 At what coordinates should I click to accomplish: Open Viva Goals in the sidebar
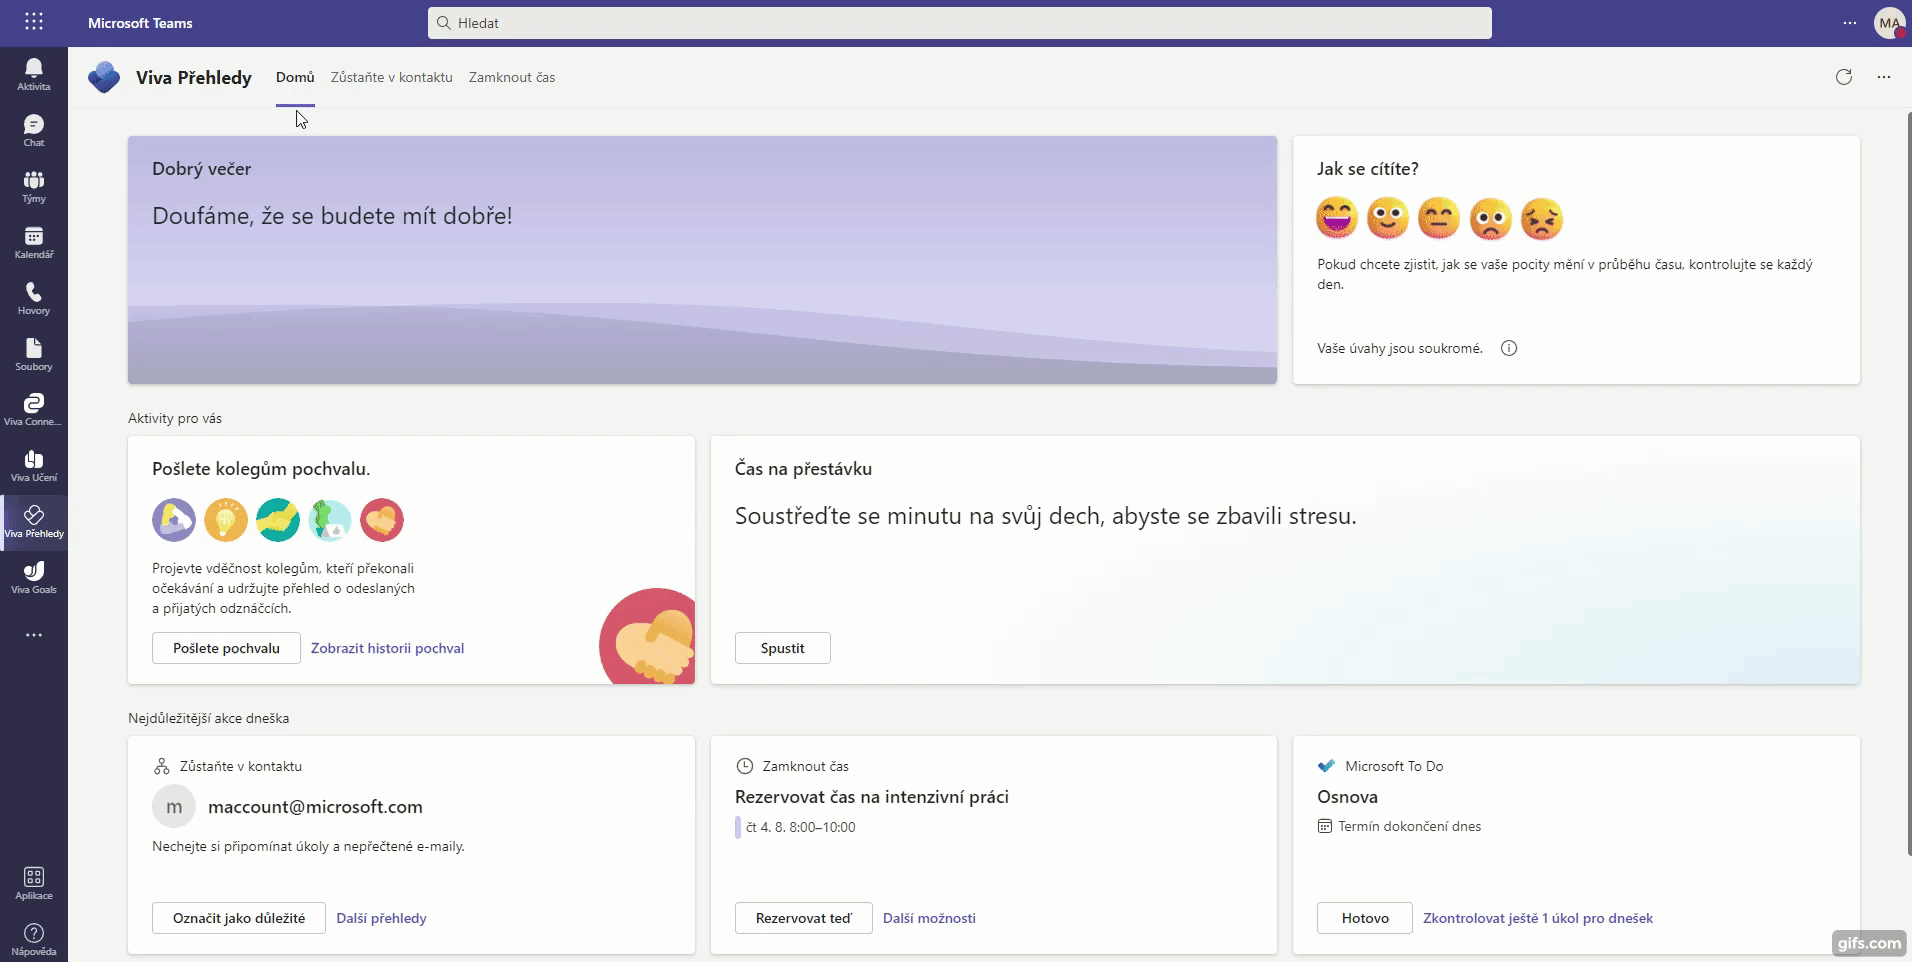click(x=34, y=577)
